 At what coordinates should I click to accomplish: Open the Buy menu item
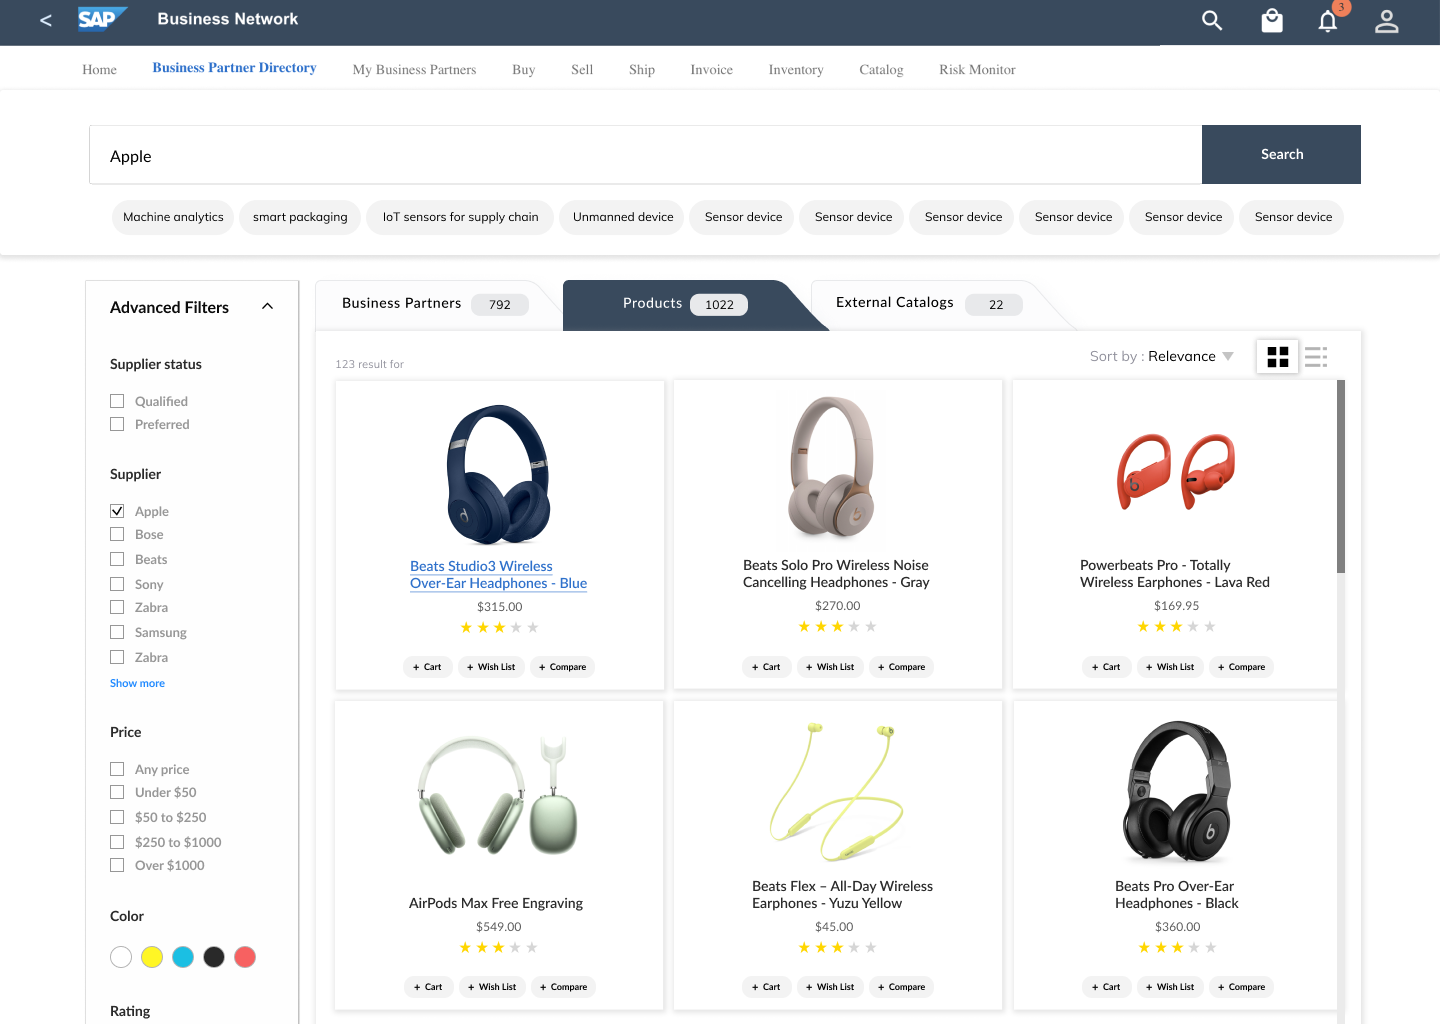tap(524, 70)
